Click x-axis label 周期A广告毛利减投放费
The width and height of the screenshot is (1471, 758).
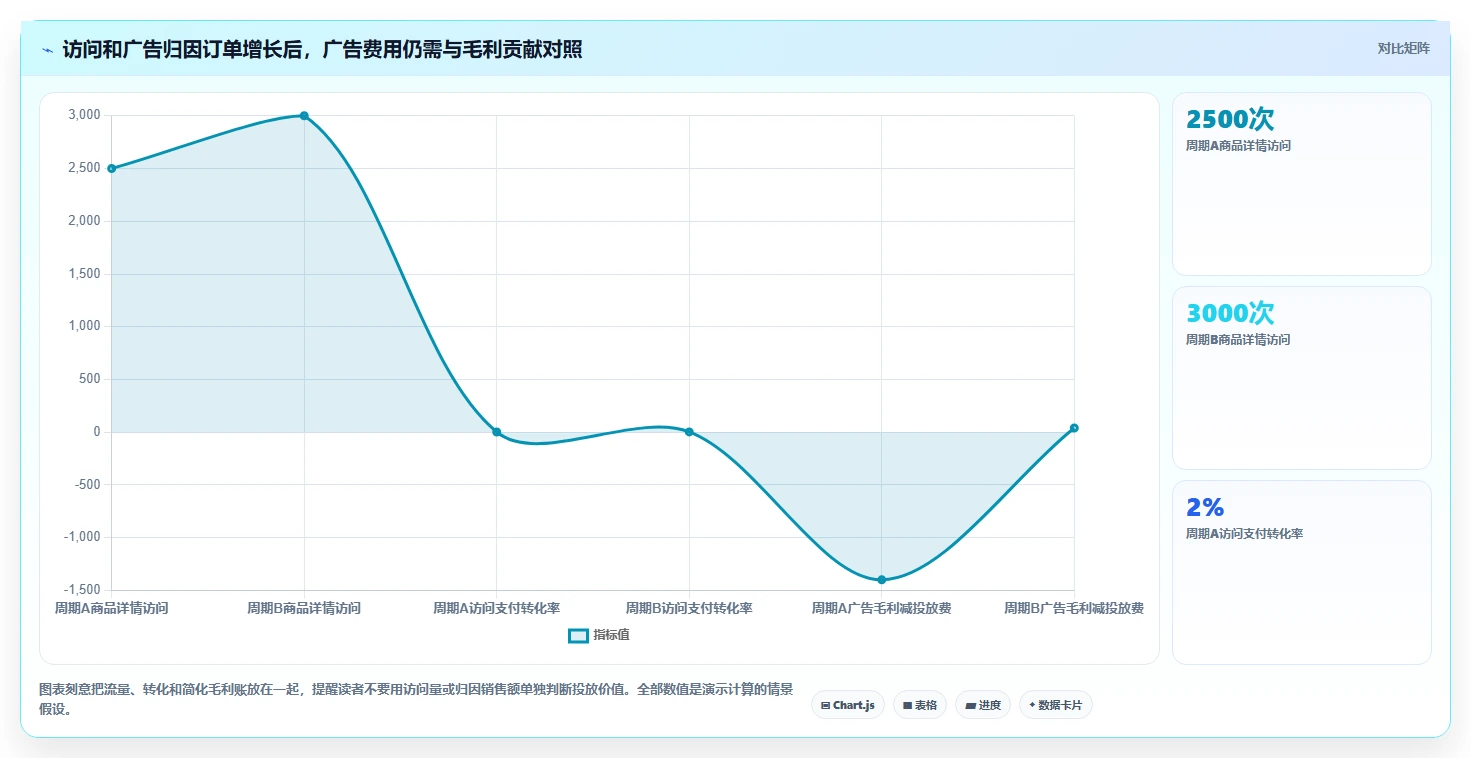pos(881,608)
